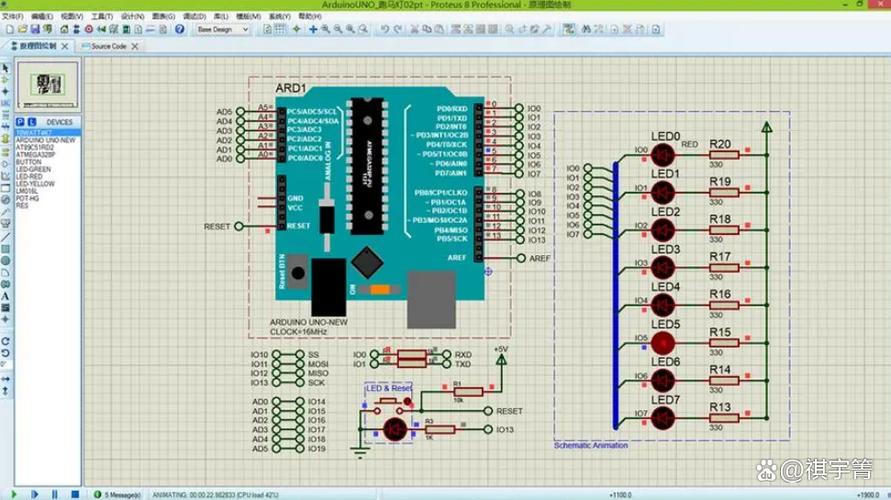Image resolution: width=891 pixels, height=500 pixels.
Task: Close the Source Code tab
Action: click(135, 47)
